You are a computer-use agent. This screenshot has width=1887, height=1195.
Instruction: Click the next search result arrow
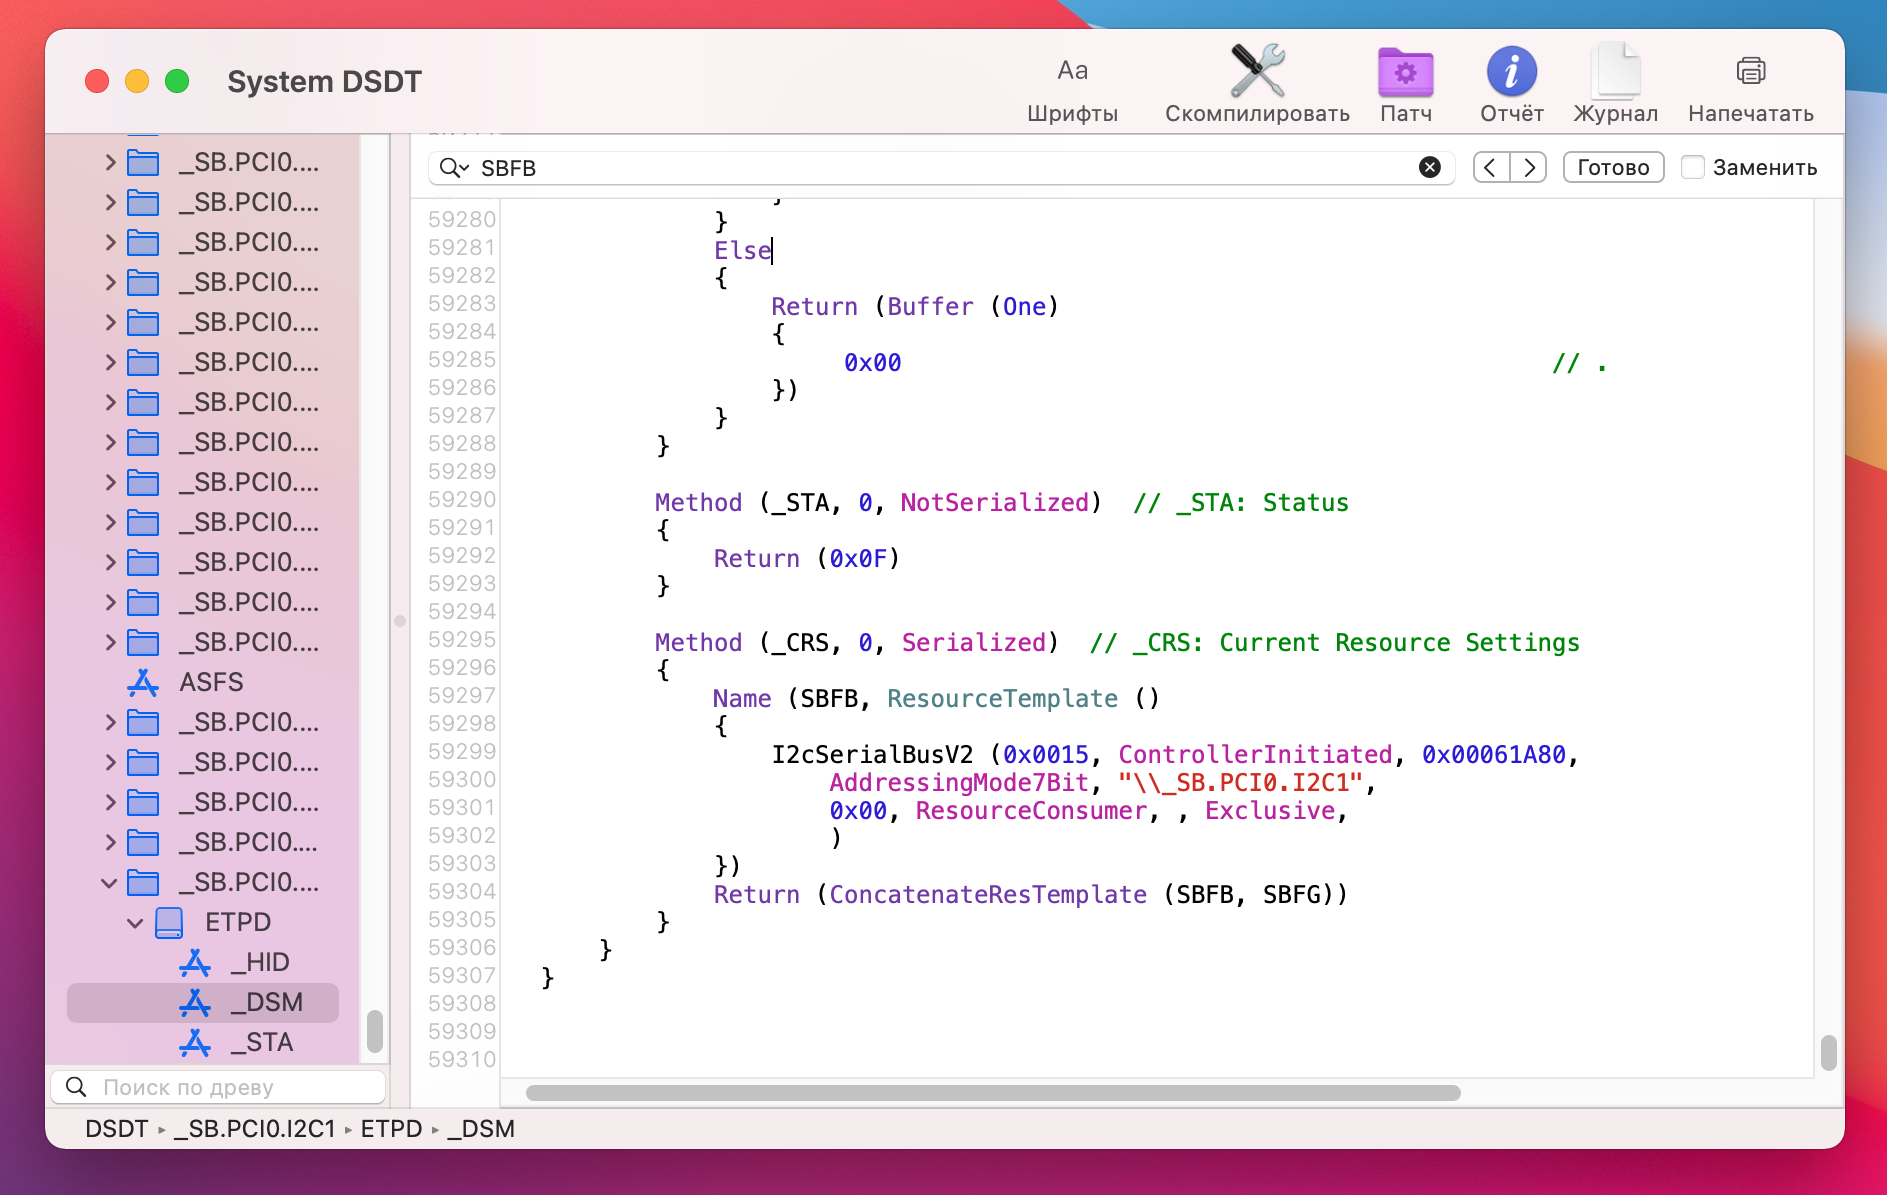tap(1529, 167)
